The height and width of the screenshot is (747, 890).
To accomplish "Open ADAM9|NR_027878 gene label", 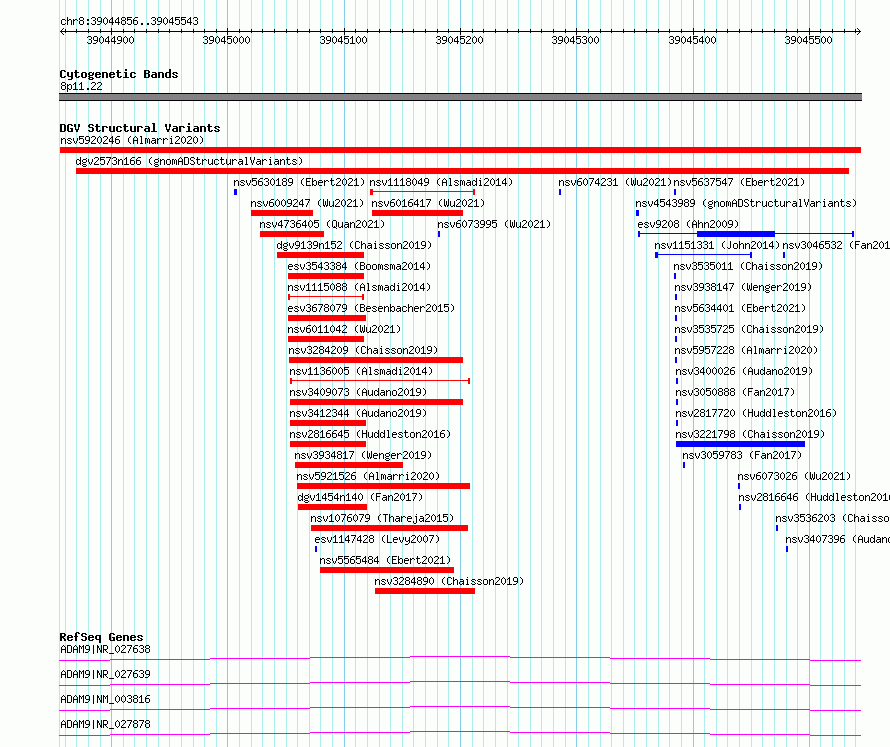I will 106,724.
